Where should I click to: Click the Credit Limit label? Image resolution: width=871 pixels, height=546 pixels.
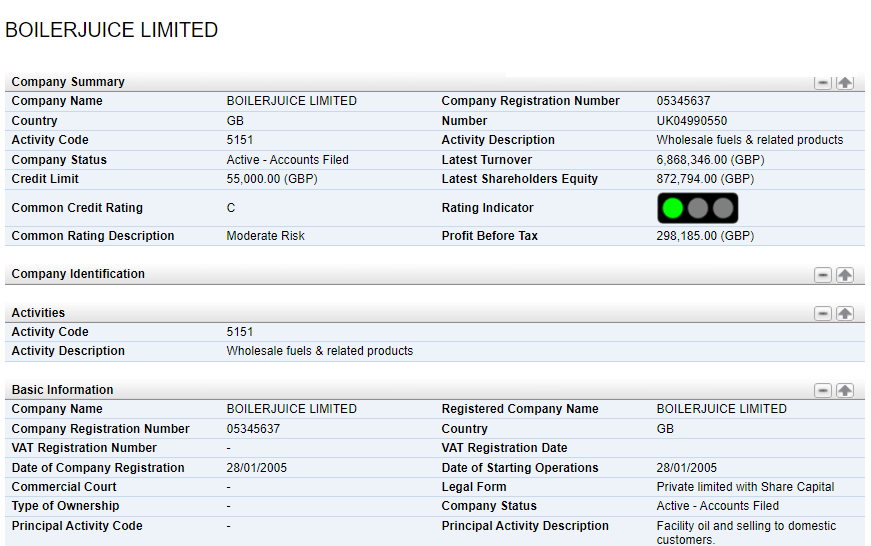click(45, 179)
